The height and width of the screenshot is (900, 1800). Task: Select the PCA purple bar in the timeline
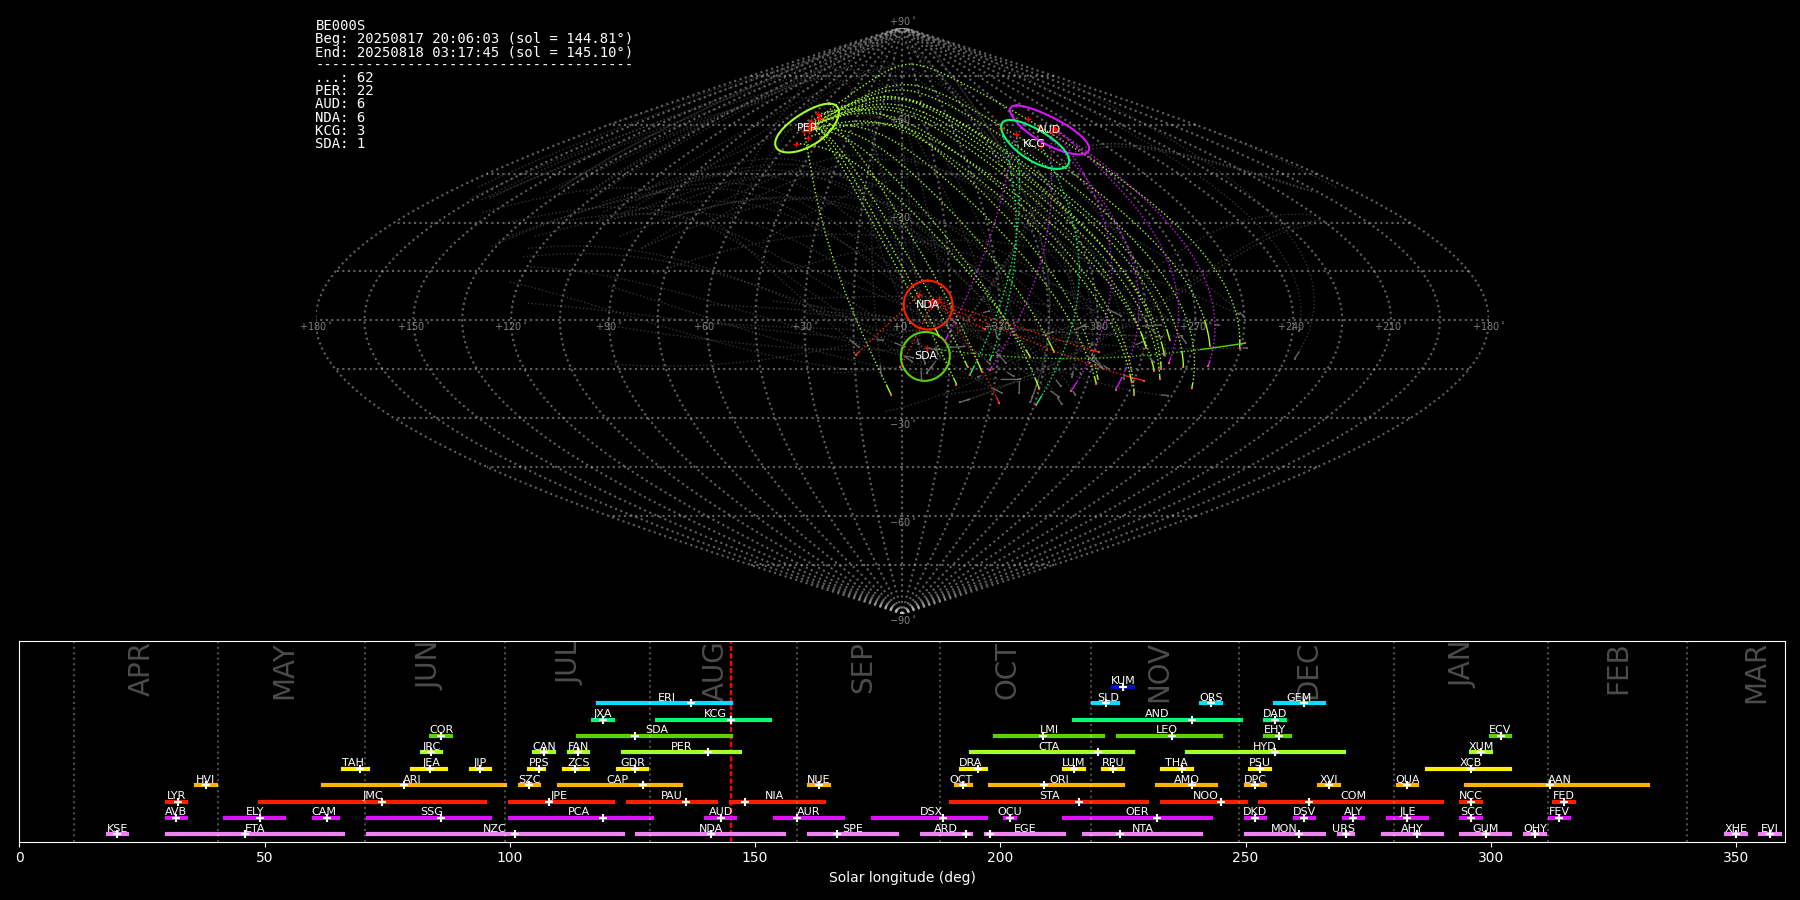[580, 818]
